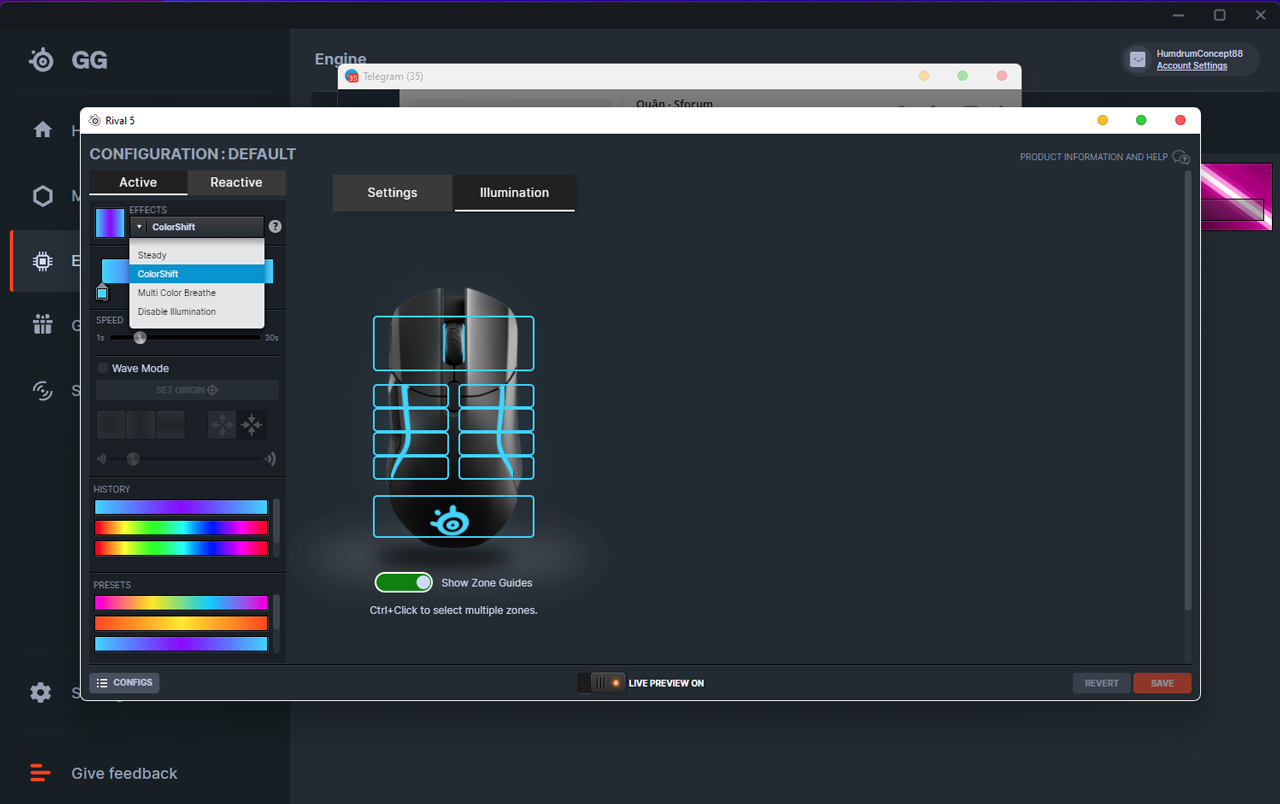Viewport: 1280px width, 804px height.
Task: Click the account avatar icon
Action: [x=1138, y=60]
